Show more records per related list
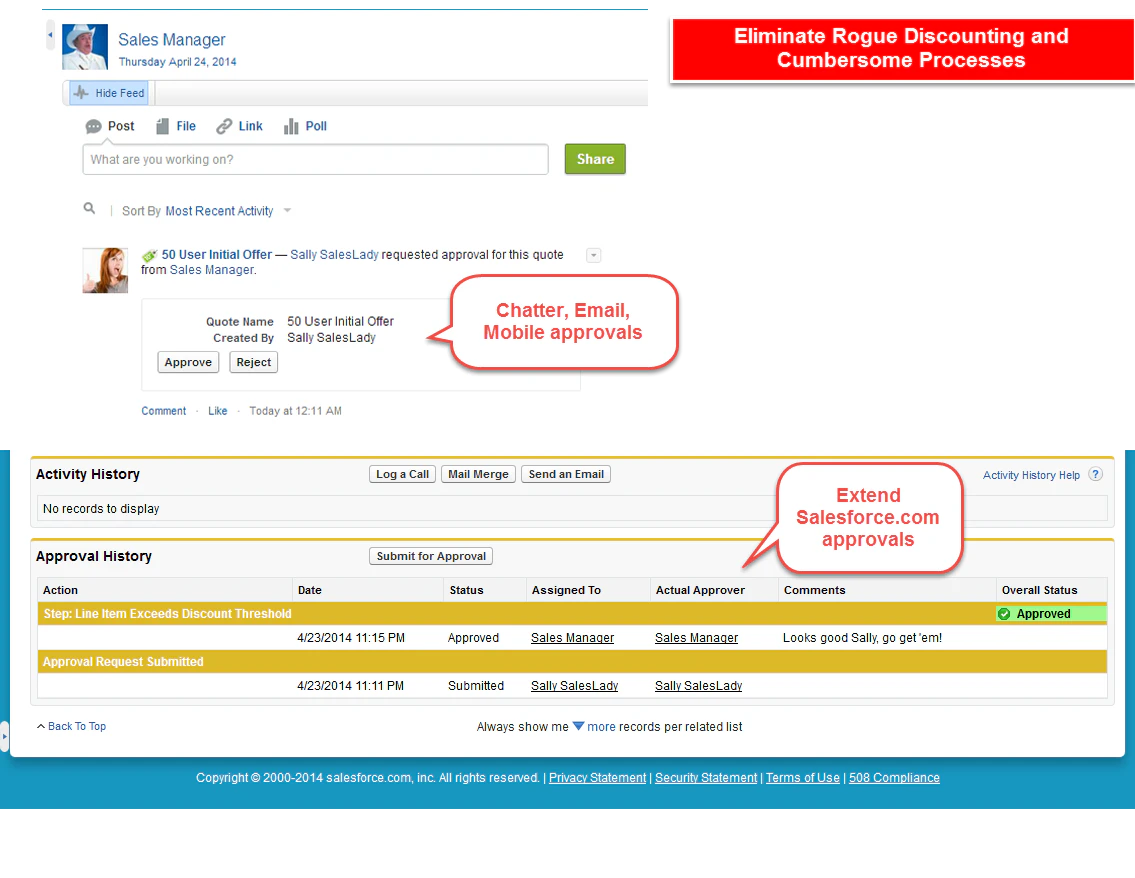The height and width of the screenshot is (878, 1135). (601, 727)
